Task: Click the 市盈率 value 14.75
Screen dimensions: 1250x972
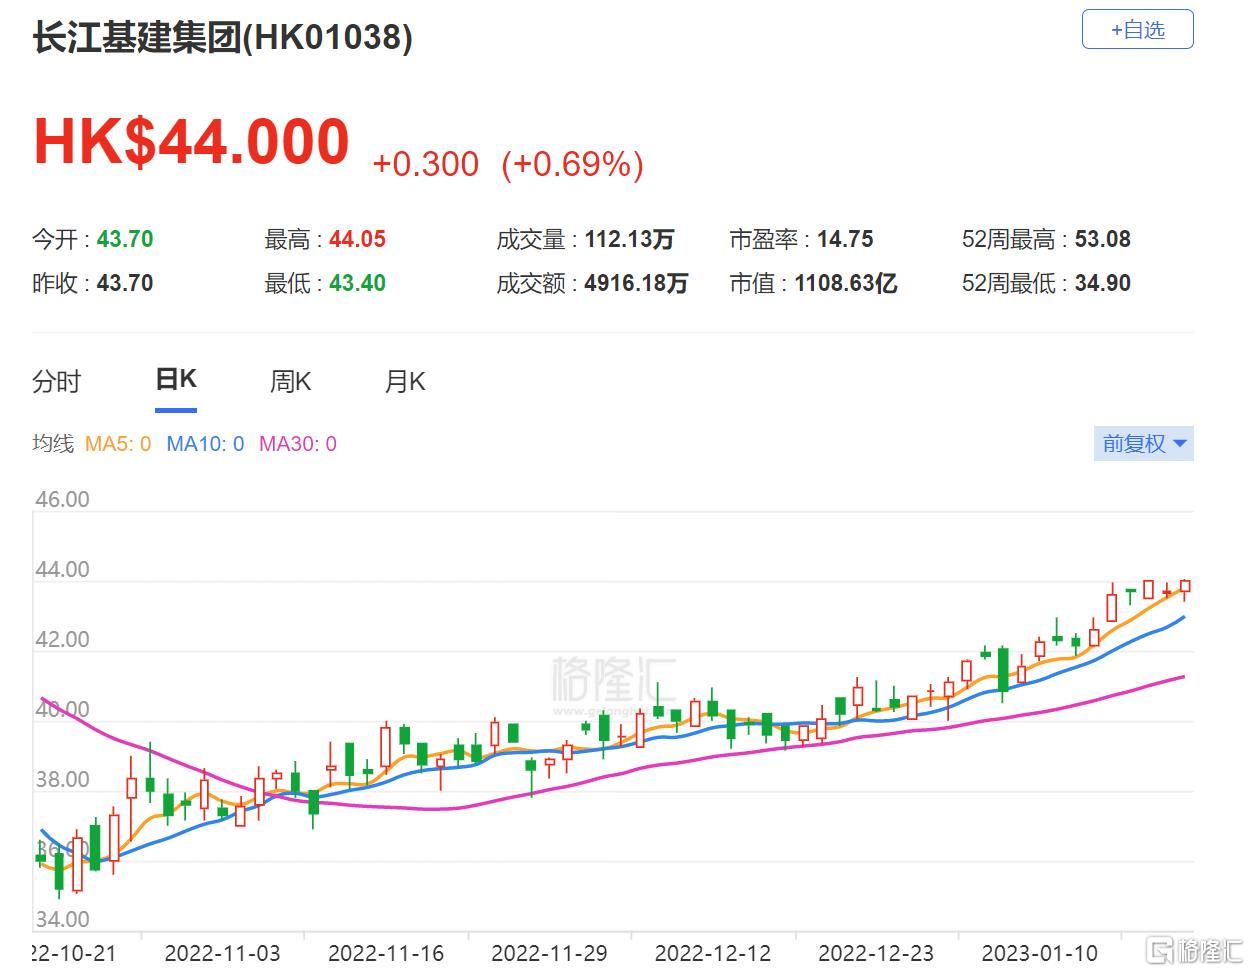Action: 845,240
